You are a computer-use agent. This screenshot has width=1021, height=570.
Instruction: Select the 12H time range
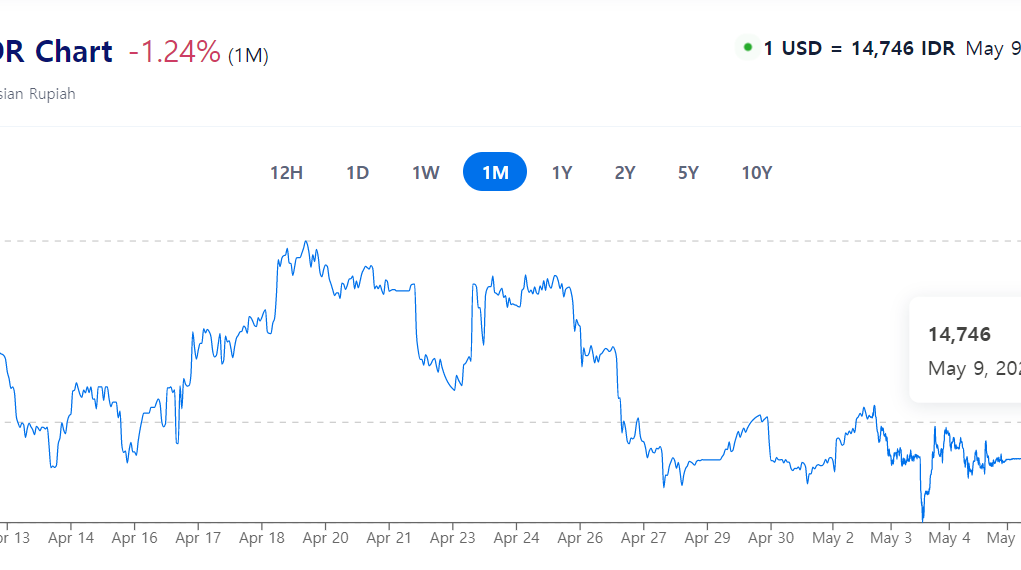pyautogui.click(x=286, y=172)
